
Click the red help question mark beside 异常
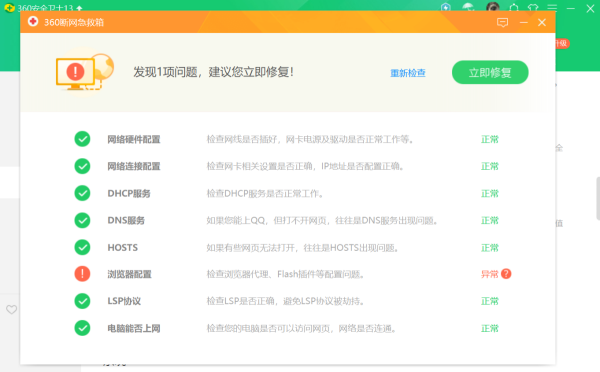tap(506, 274)
